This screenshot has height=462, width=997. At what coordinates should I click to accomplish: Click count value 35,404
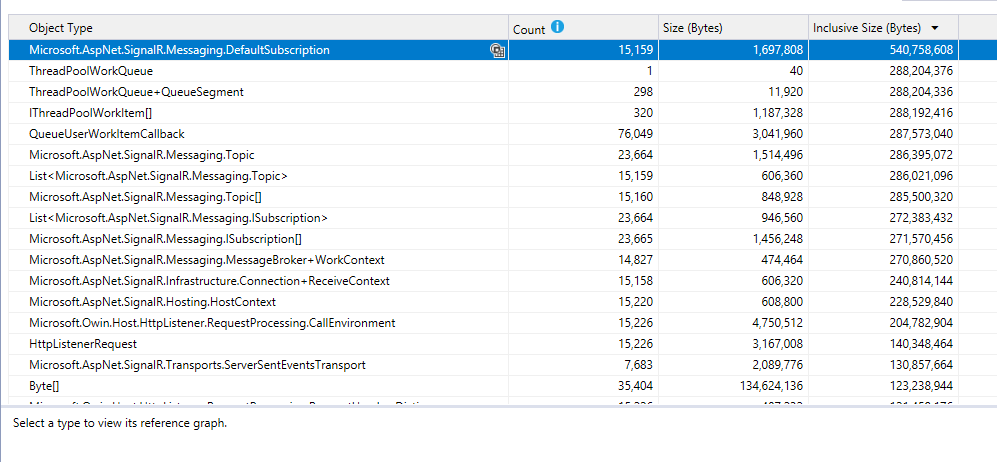click(x=635, y=386)
